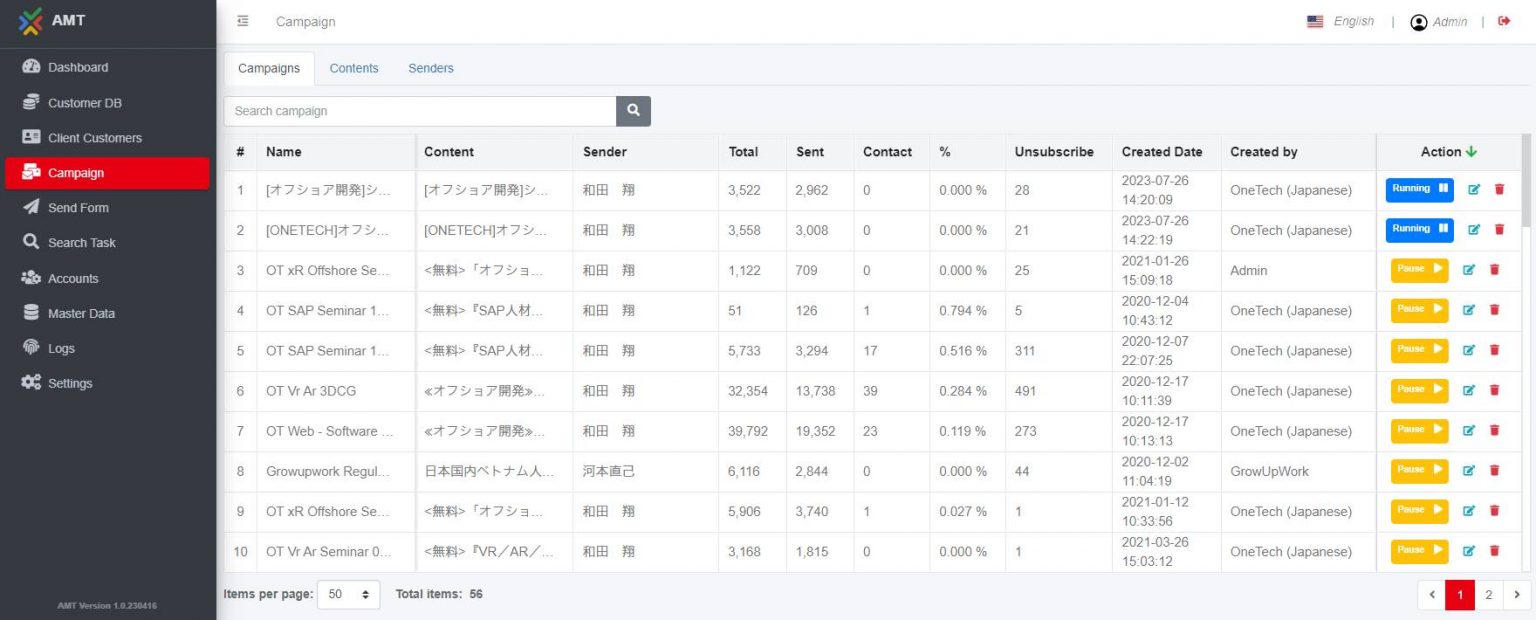The width and height of the screenshot is (1536, 620).
Task: Open Logs from the sidebar
Action: point(108,348)
